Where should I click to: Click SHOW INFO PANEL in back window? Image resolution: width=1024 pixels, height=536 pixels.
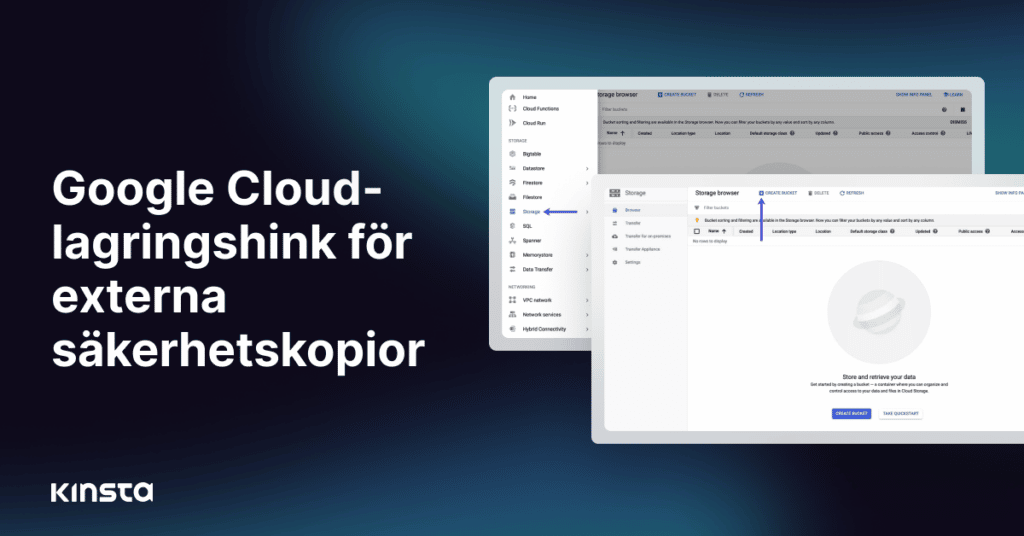coord(914,95)
